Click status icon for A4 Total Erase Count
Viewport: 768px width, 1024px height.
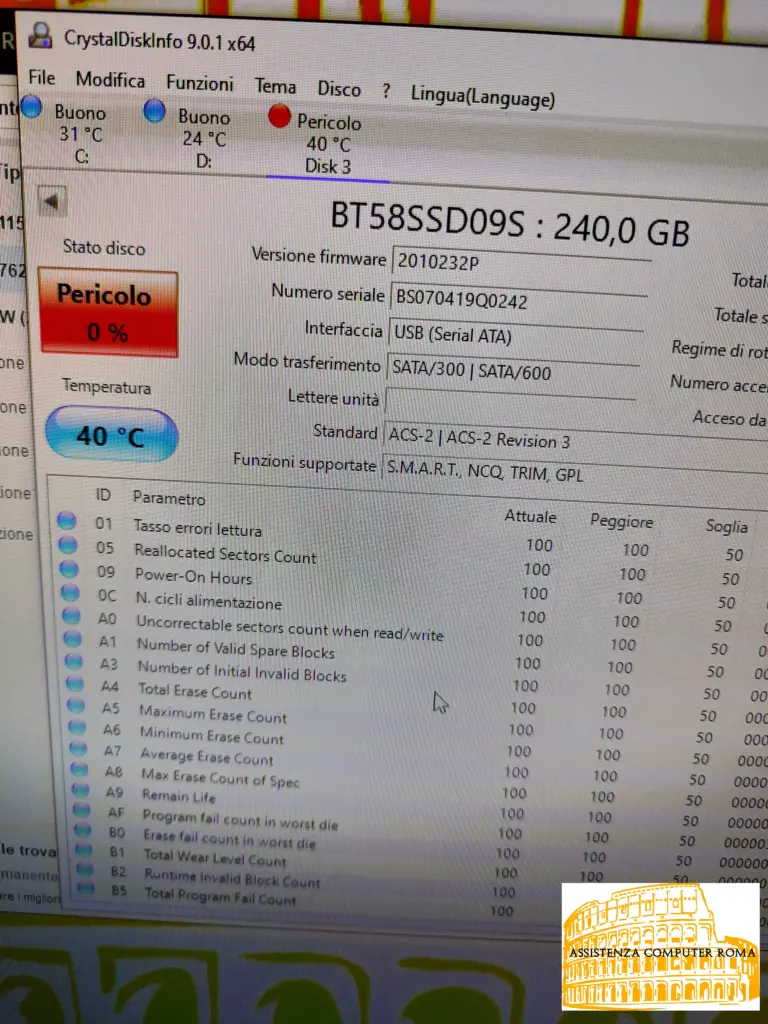(75, 684)
